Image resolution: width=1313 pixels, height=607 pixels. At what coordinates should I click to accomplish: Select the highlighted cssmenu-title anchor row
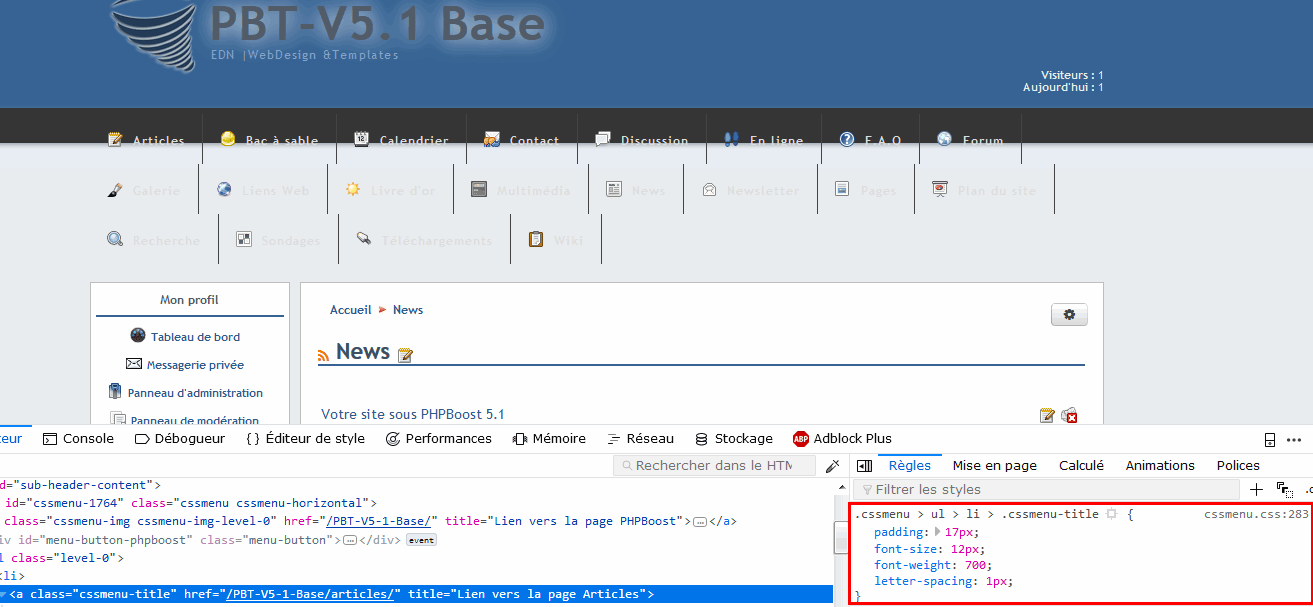(417, 594)
